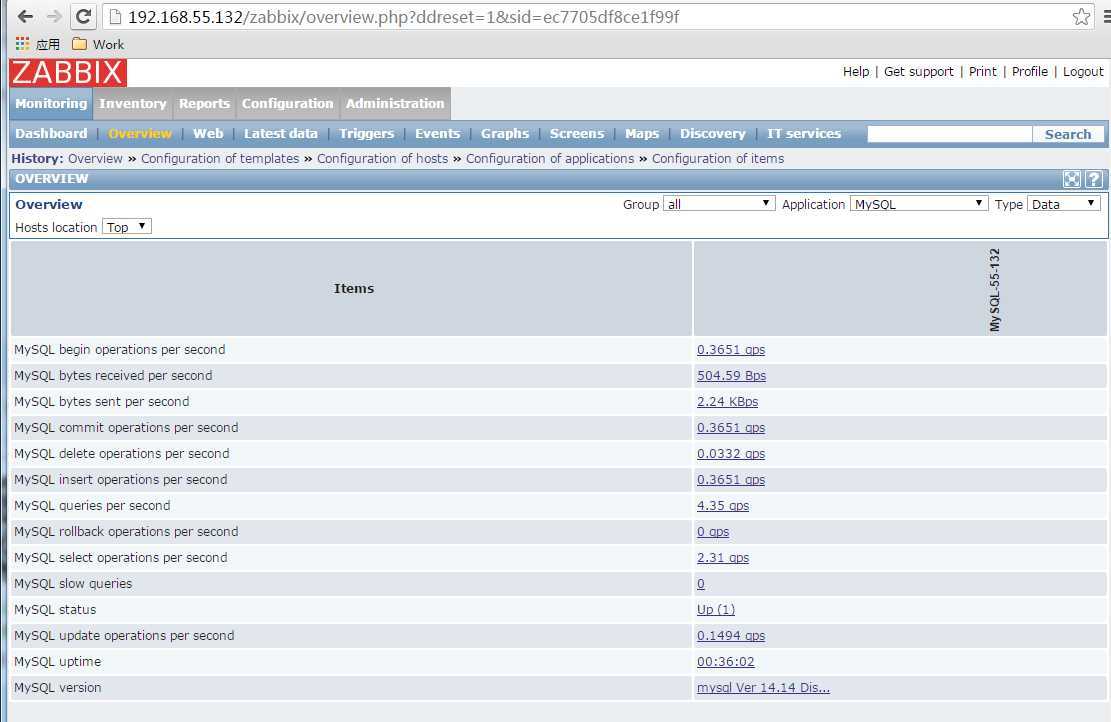Viewport: 1111px width, 722px height.
Task: Switch to the Administration main tab
Action: click(x=395, y=103)
